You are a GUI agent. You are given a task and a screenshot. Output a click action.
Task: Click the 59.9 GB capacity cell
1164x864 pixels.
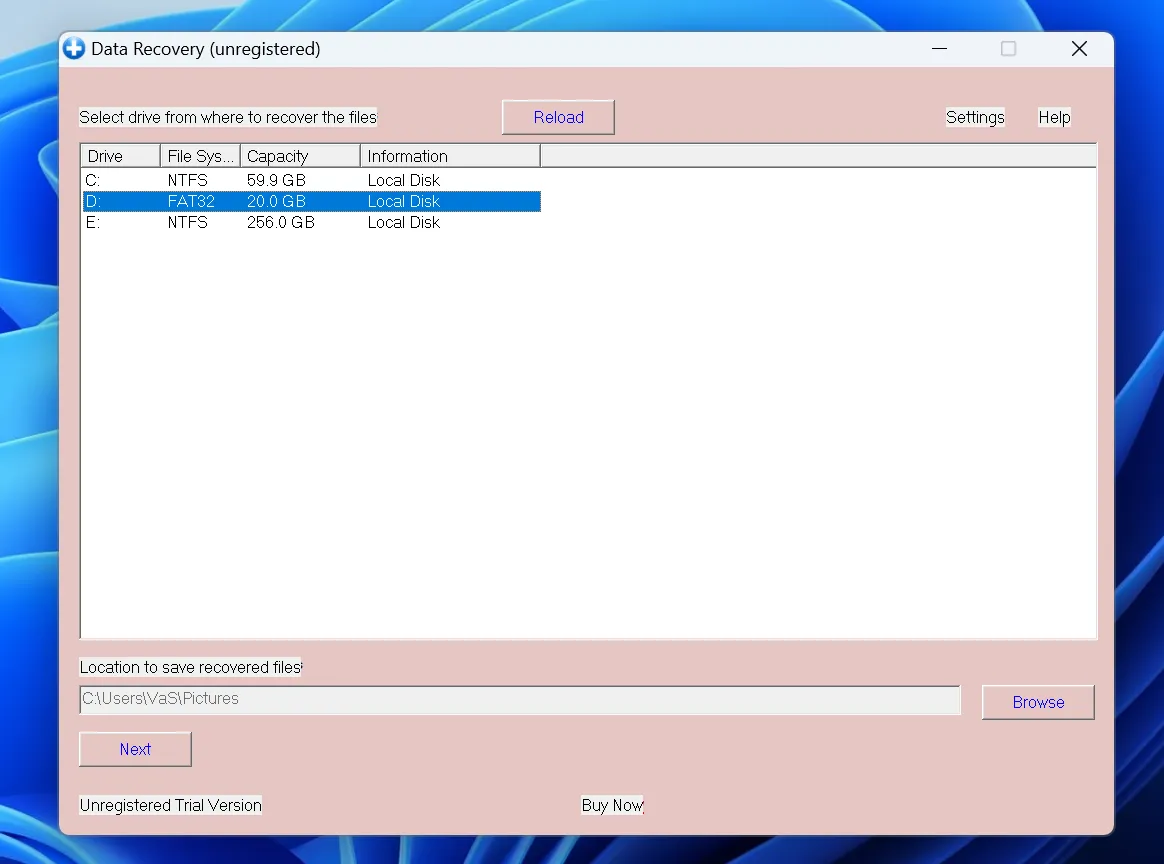coord(276,180)
